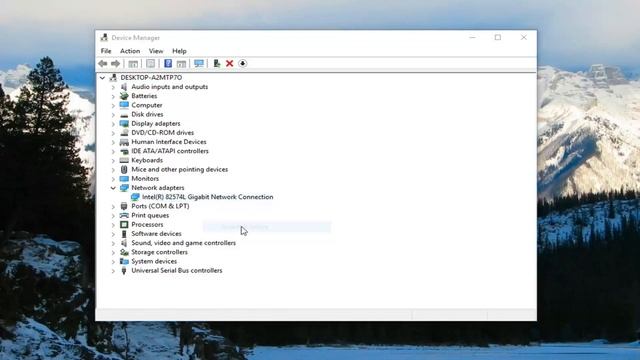Image resolution: width=640 pixels, height=360 pixels.
Task: Click the Network adapters category icon
Action: (x=124, y=188)
